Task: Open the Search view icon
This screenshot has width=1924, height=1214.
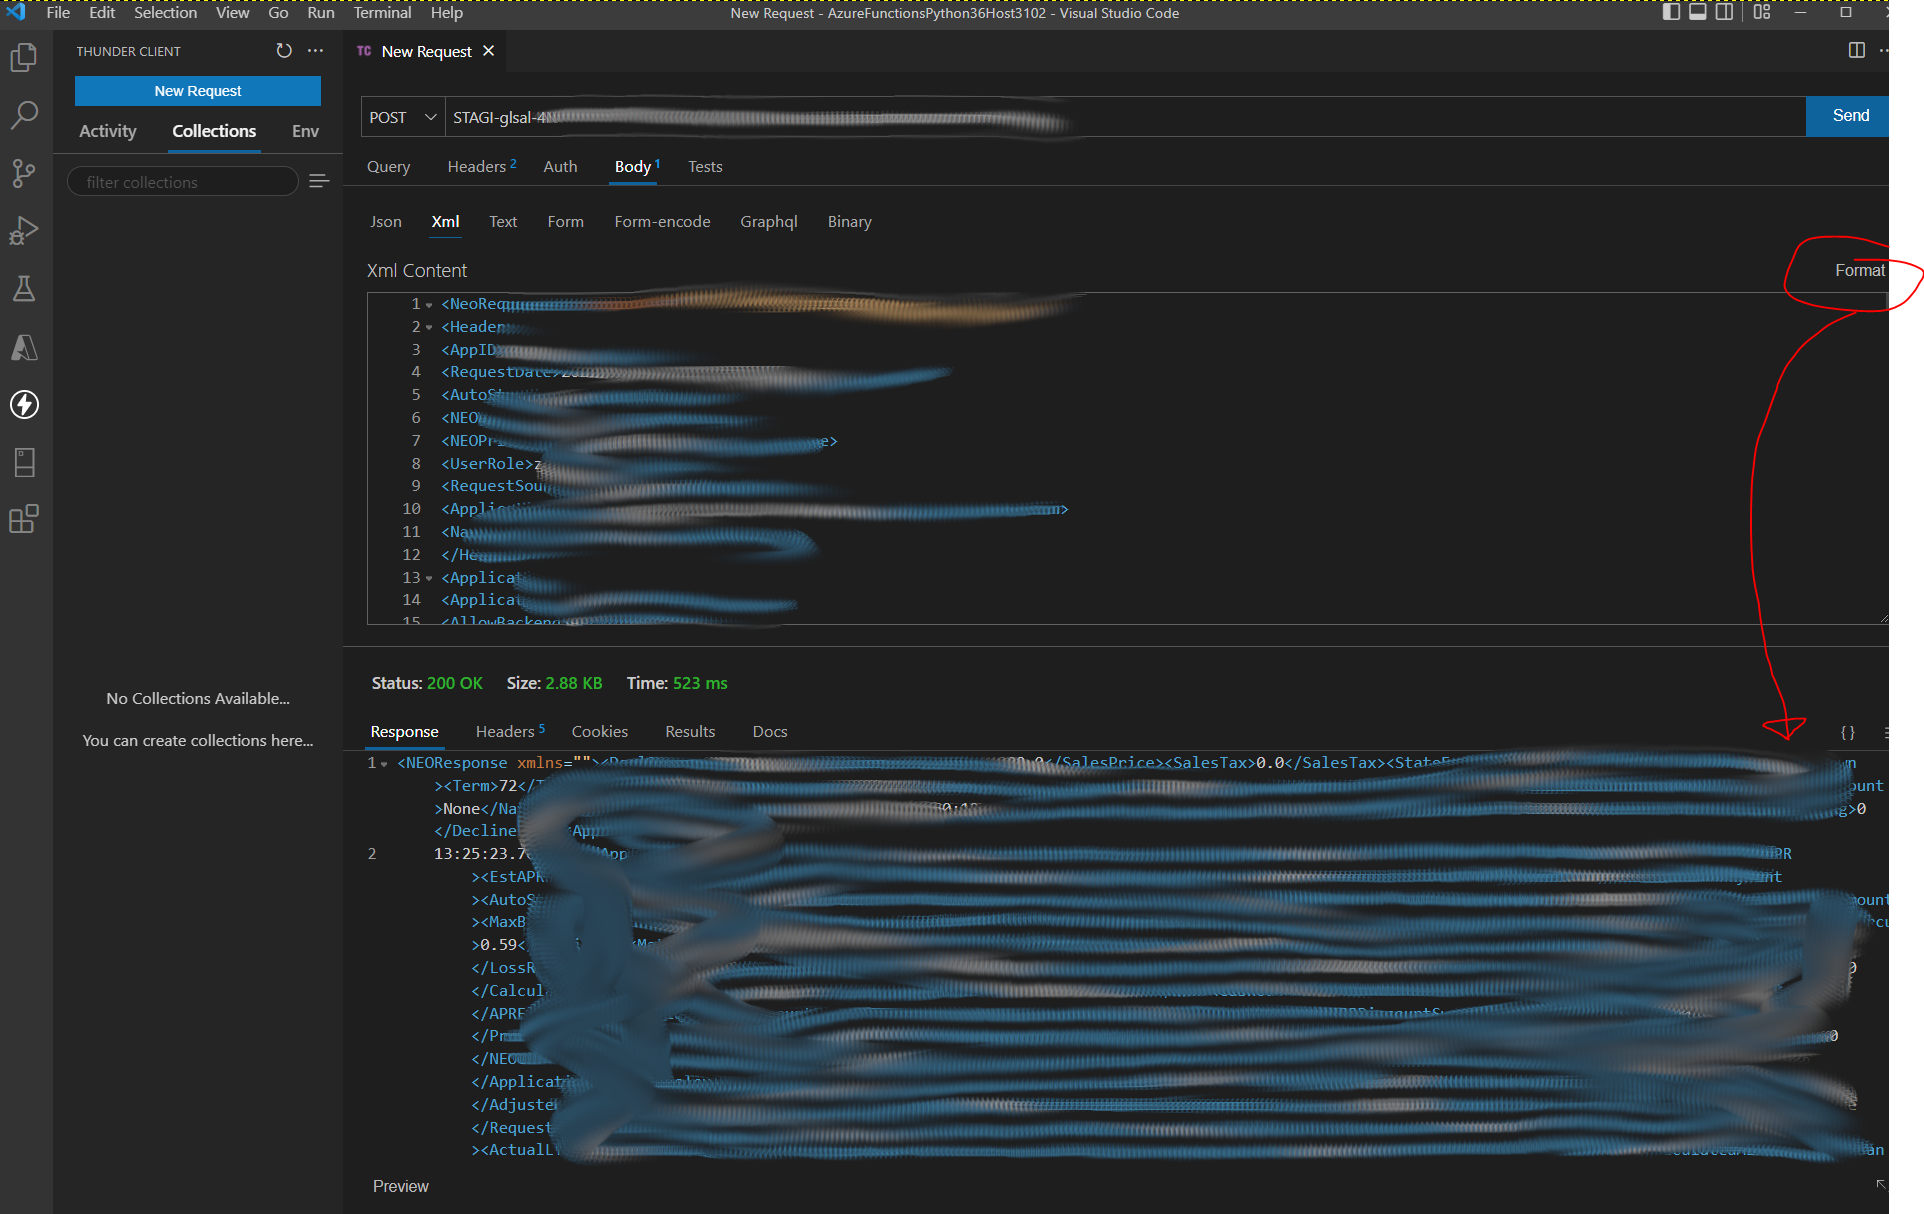Action: (24, 115)
